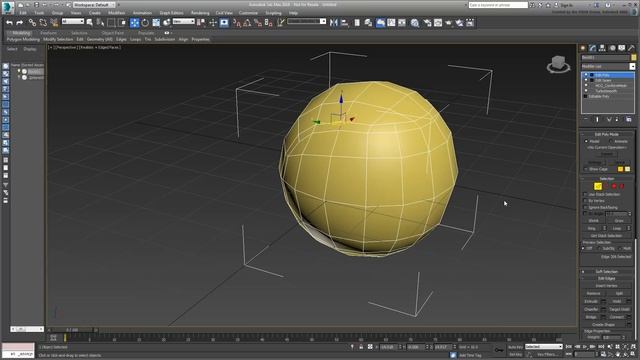
Task: Click the Bind to Space Warp icon
Action: 54,22
